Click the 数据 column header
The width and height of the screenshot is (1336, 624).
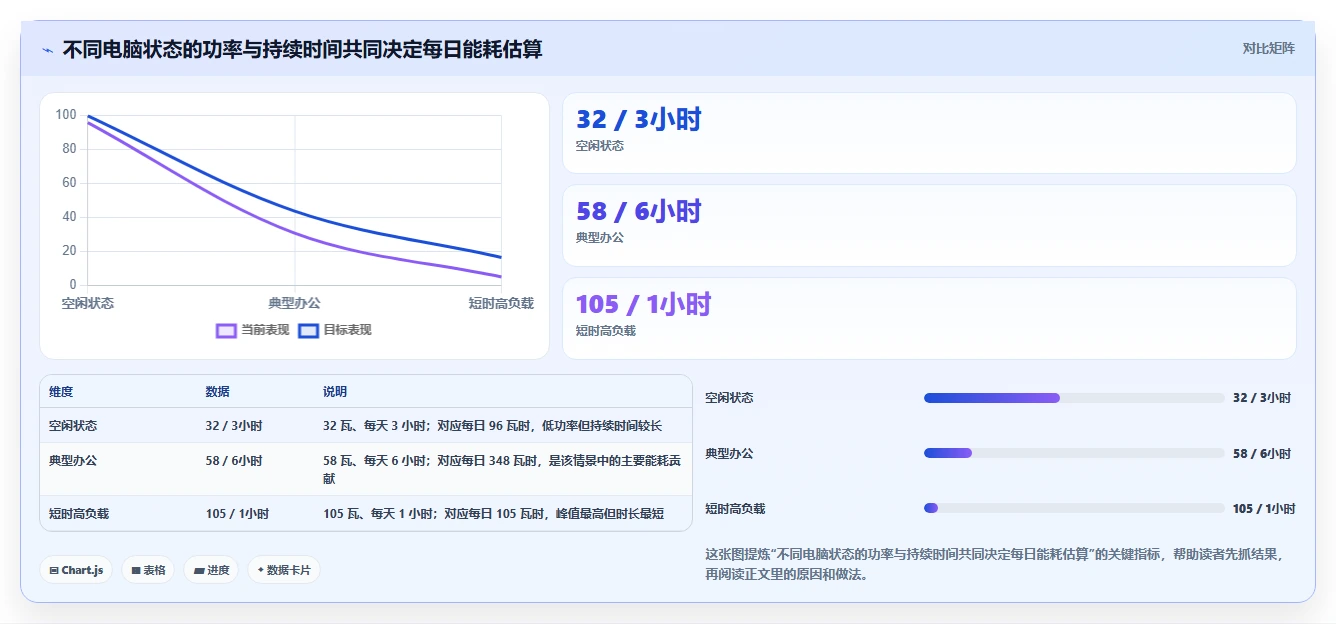[218, 392]
